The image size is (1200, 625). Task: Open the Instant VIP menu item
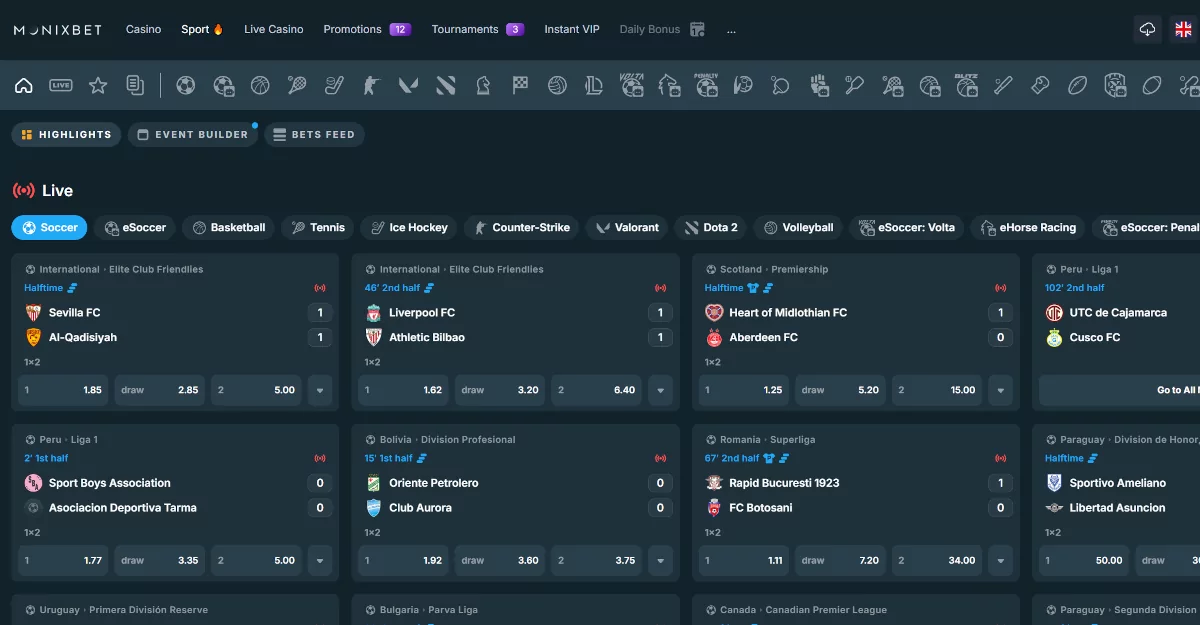point(572,29)
